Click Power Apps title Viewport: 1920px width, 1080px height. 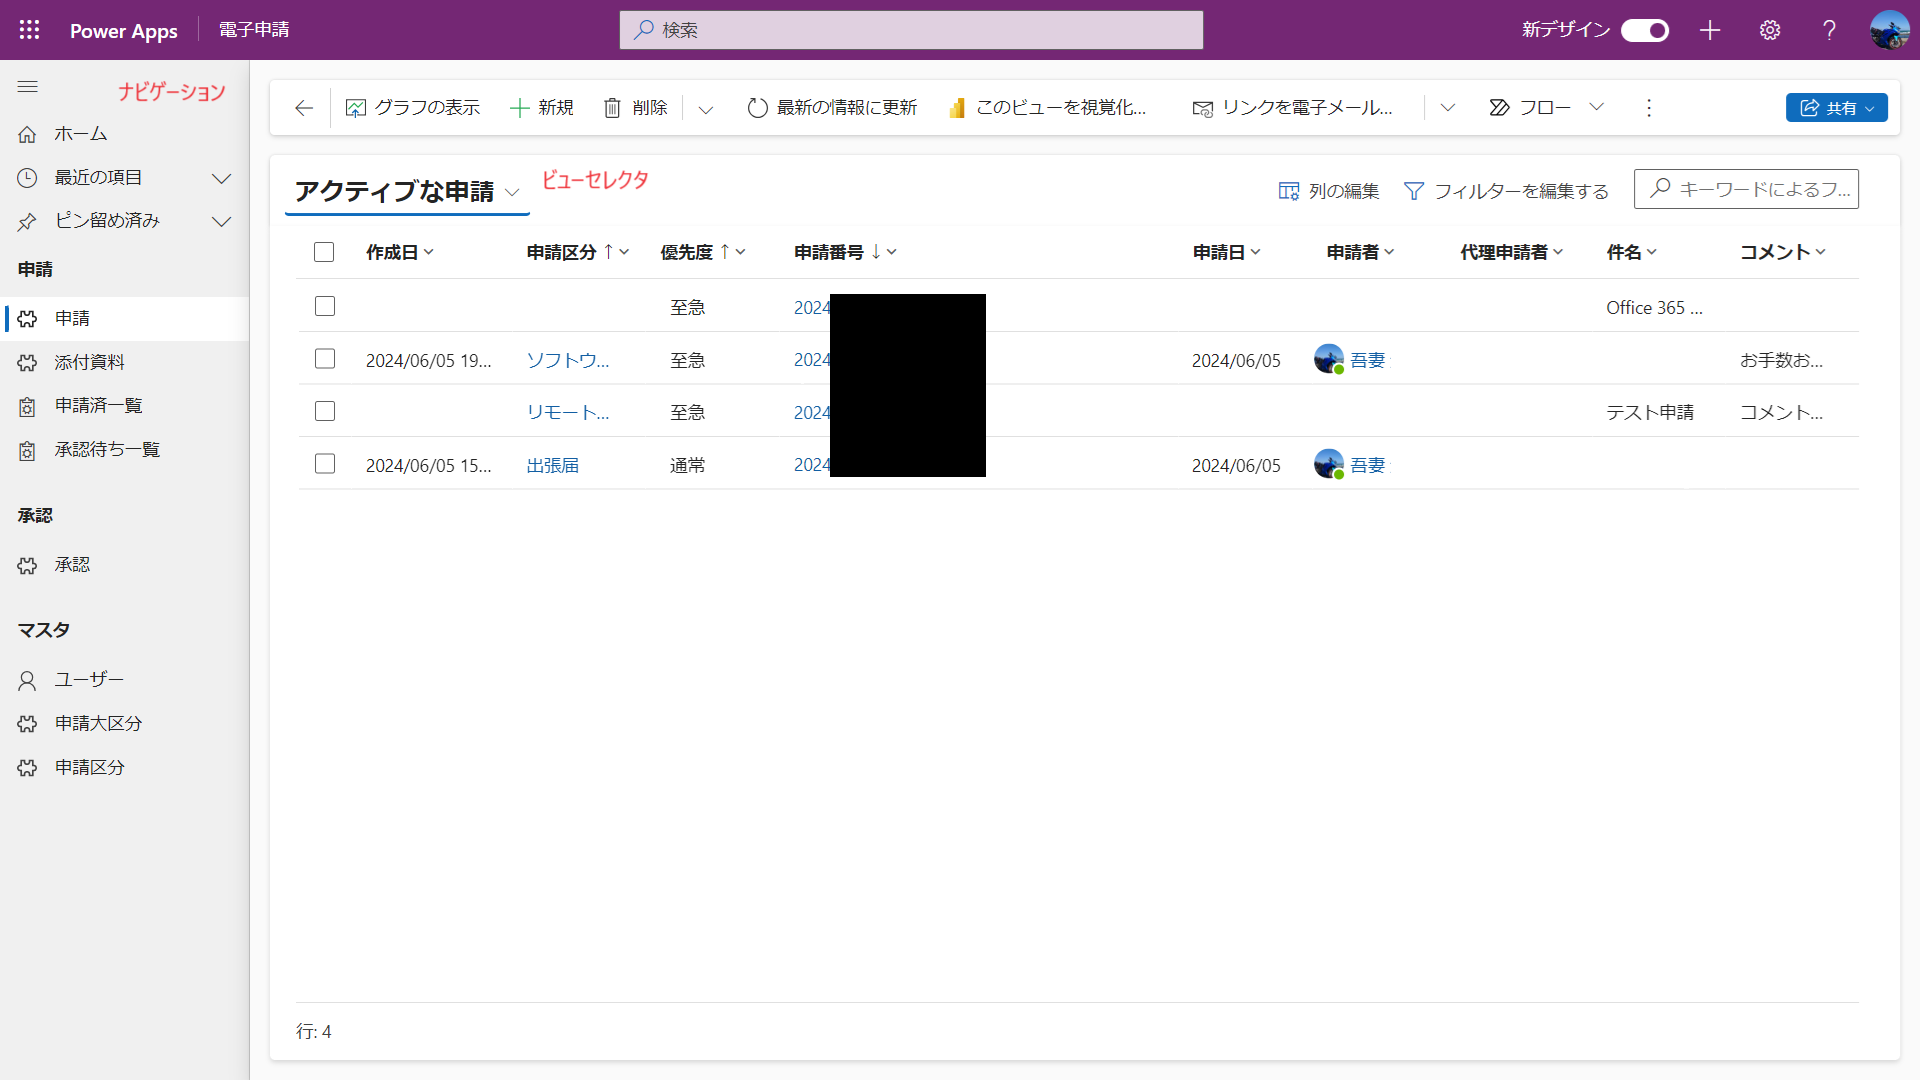(x=124, y=31)
